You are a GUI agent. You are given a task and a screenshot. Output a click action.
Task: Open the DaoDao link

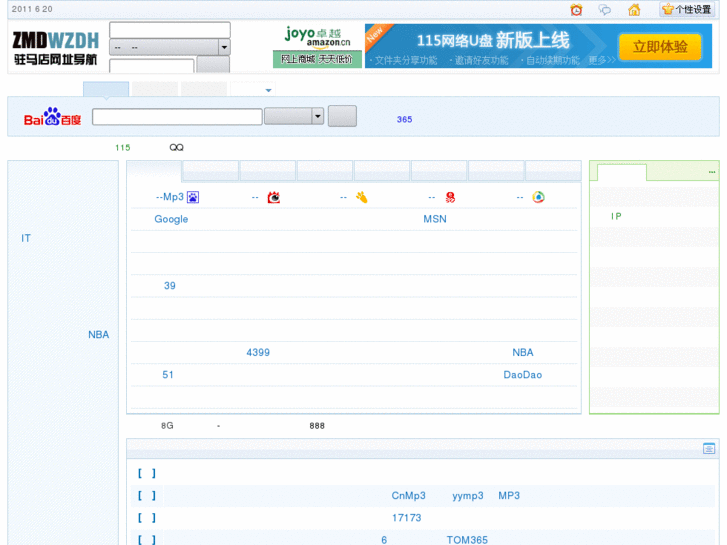click(523, 375)
